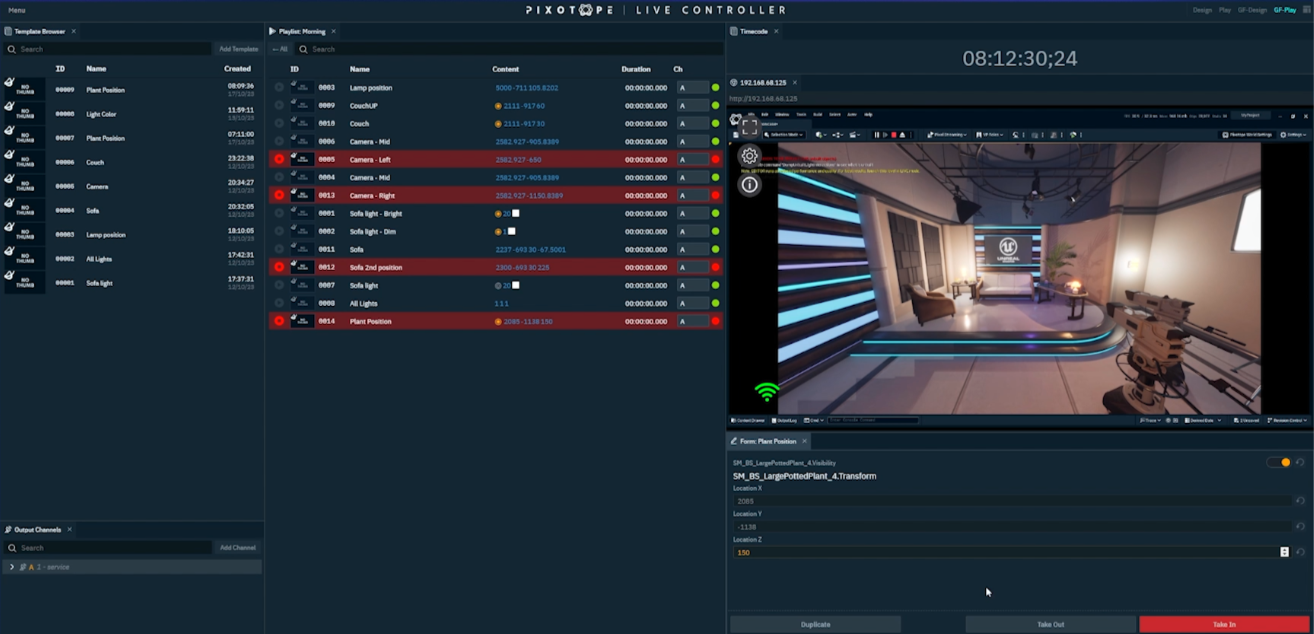
Task: Select the All Lights template in Template Browser
Action: [132, 258]
